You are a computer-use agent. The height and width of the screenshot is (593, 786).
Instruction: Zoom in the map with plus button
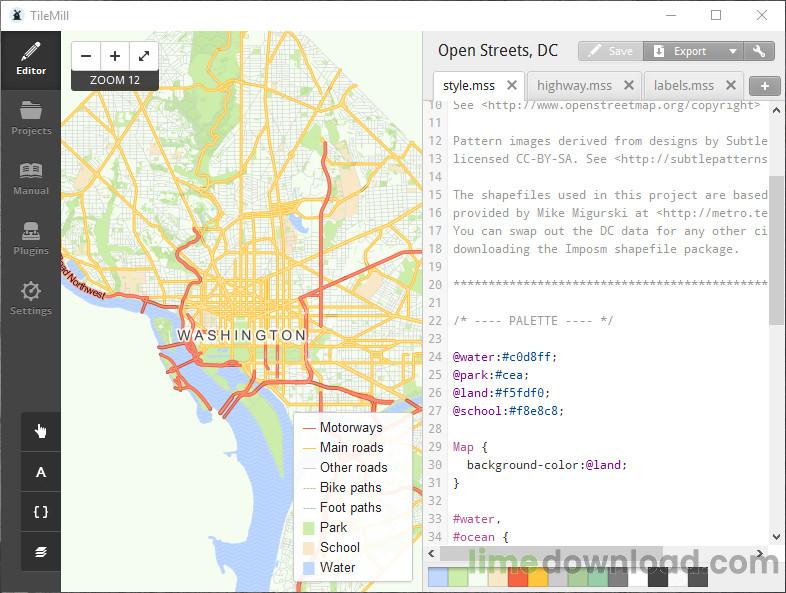click(x=115, y=56)
